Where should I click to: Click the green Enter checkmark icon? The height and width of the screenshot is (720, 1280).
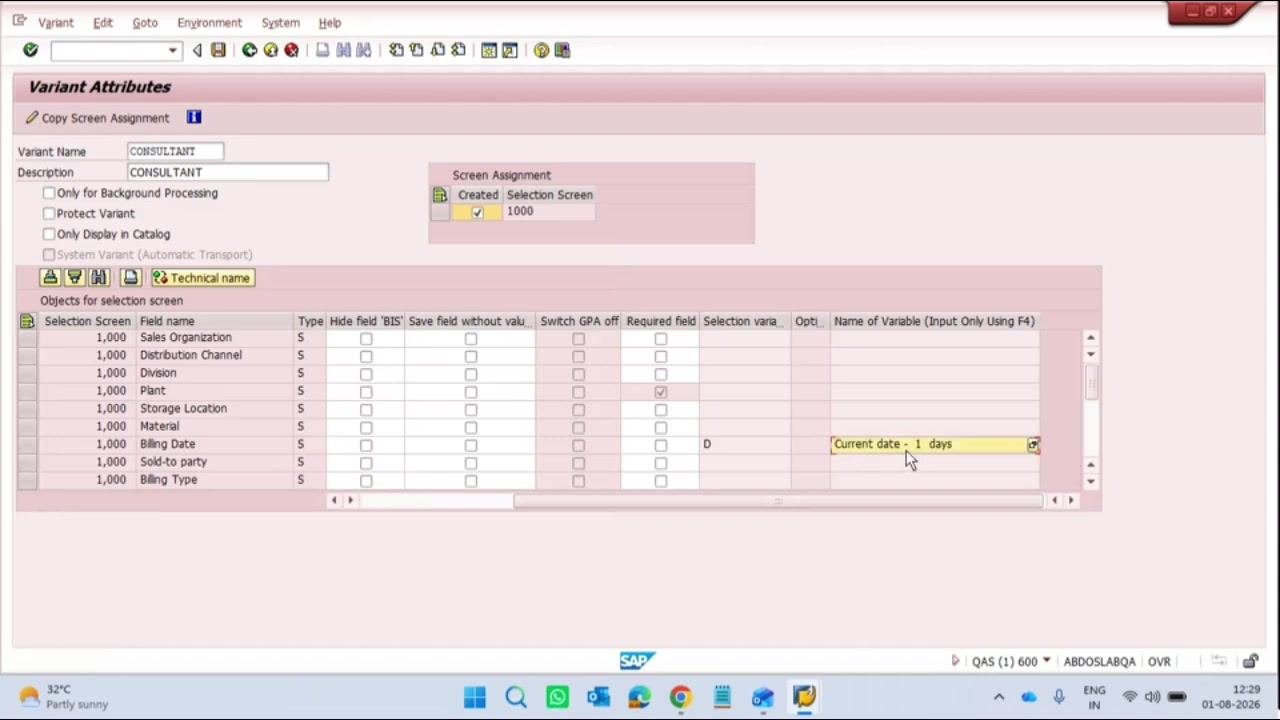click(30, 50)
